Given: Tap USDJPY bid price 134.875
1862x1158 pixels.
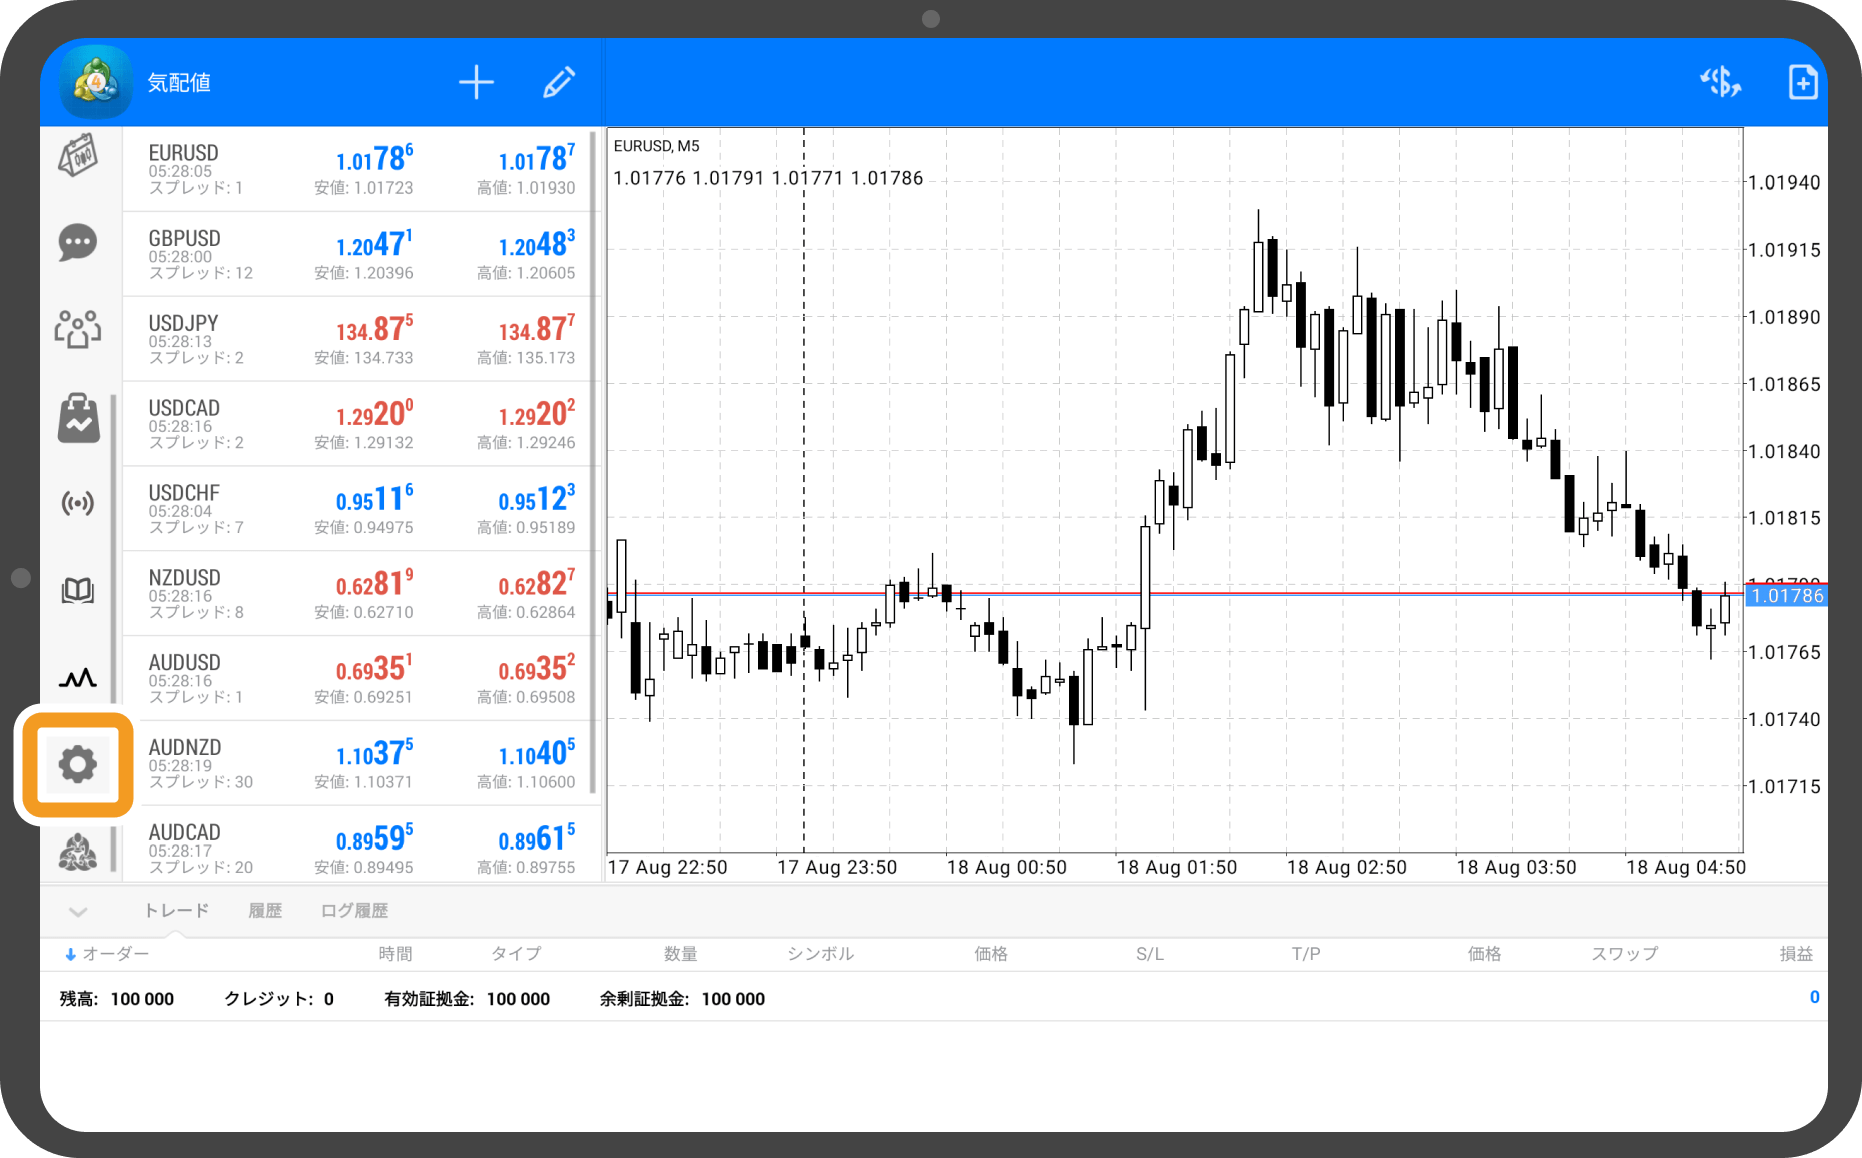Looking at the screenshot, I should (374, 328).
